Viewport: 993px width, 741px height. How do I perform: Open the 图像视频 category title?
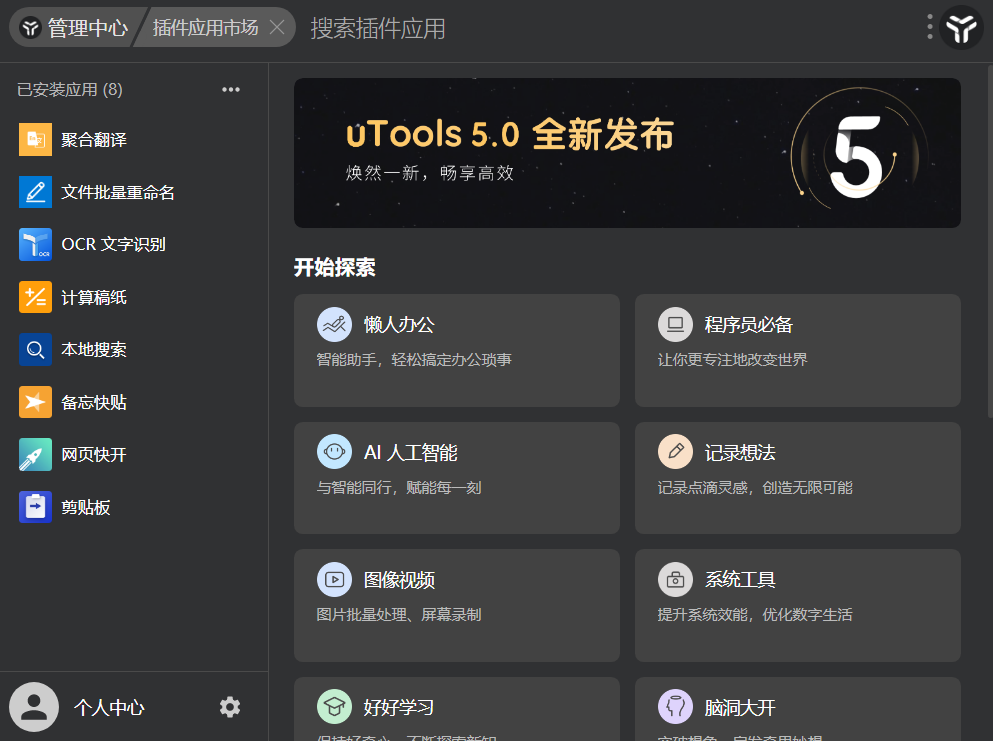[x=399, y=580]
